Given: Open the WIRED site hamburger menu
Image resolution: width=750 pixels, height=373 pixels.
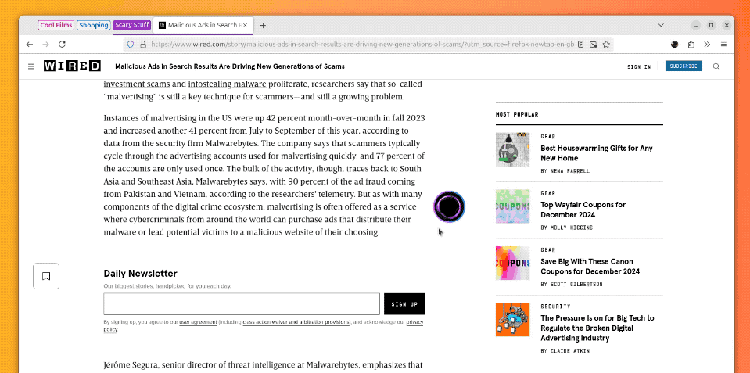Looking at the screenshot, I should (x=31, y=66).
